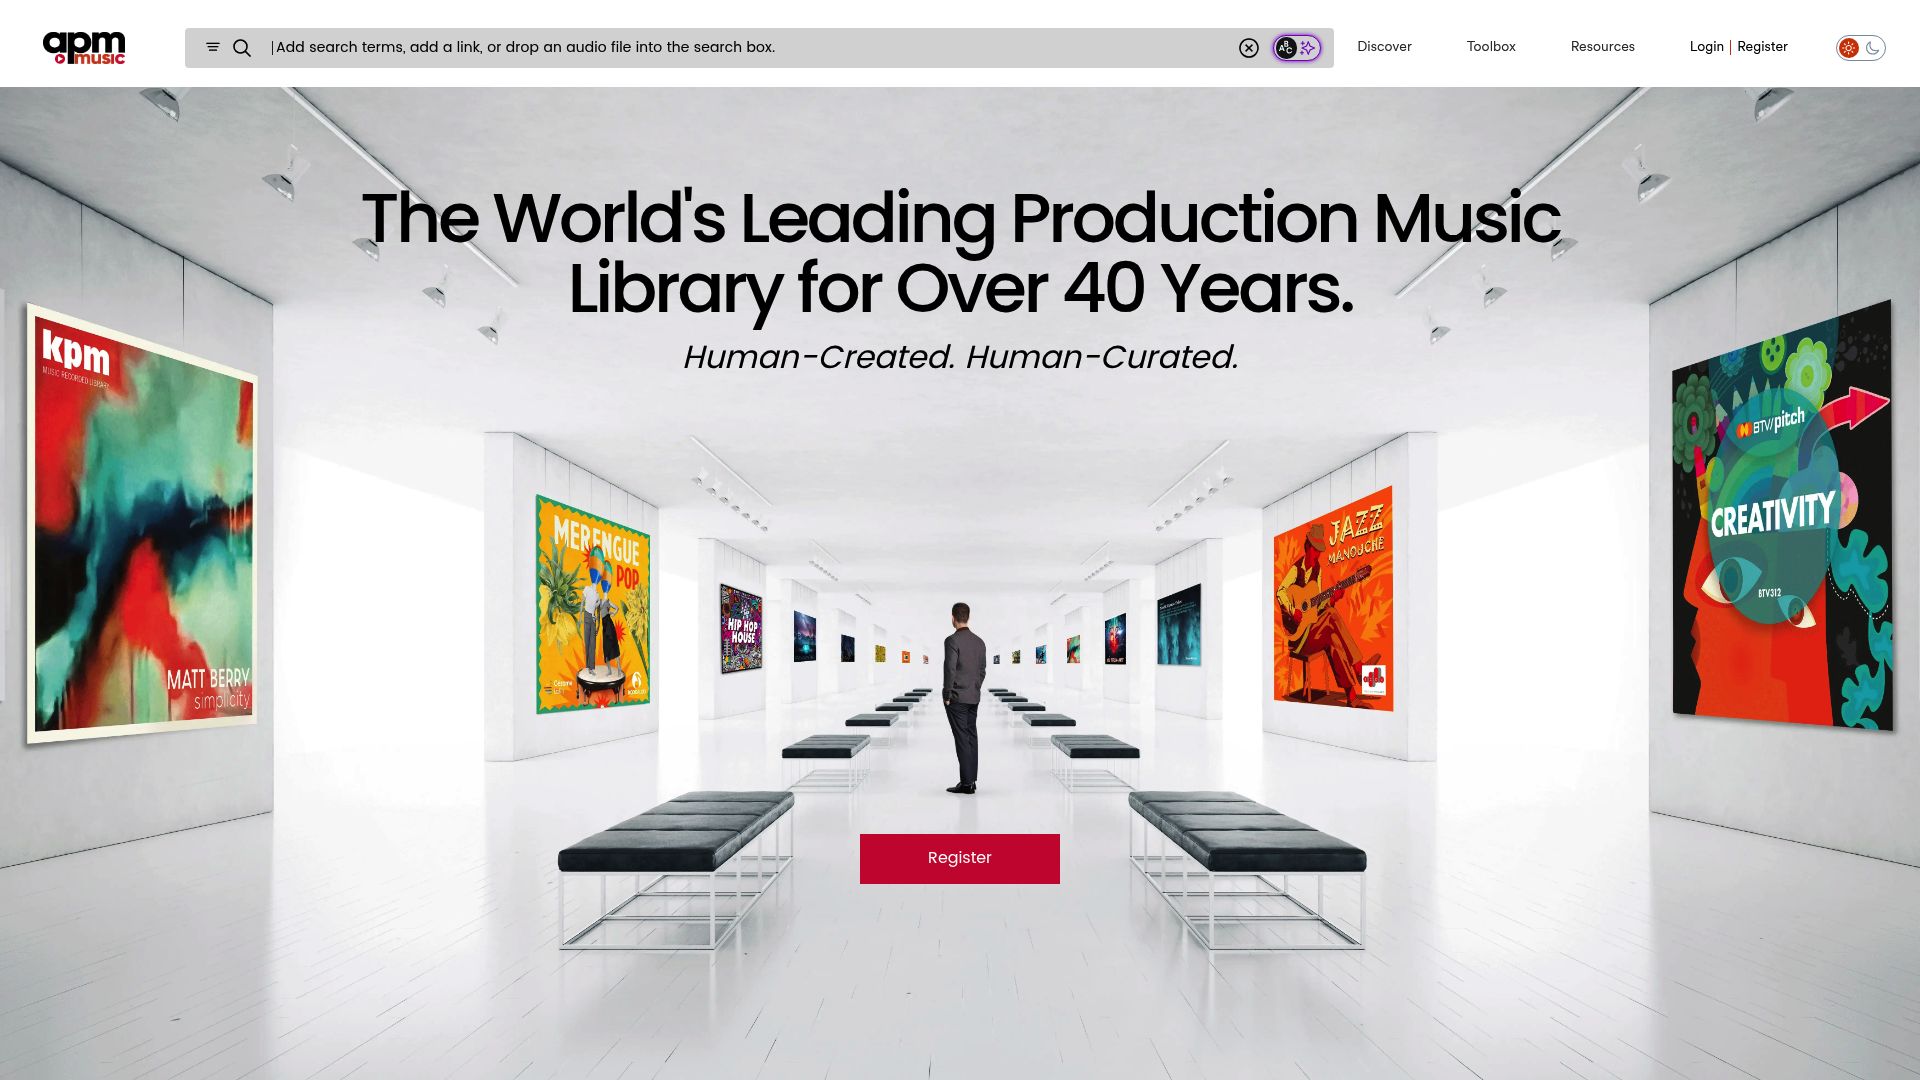The height and width of the screenshot is (1080, 1920).
Task: Open the Discover menu
Action: coord(1383,46)
